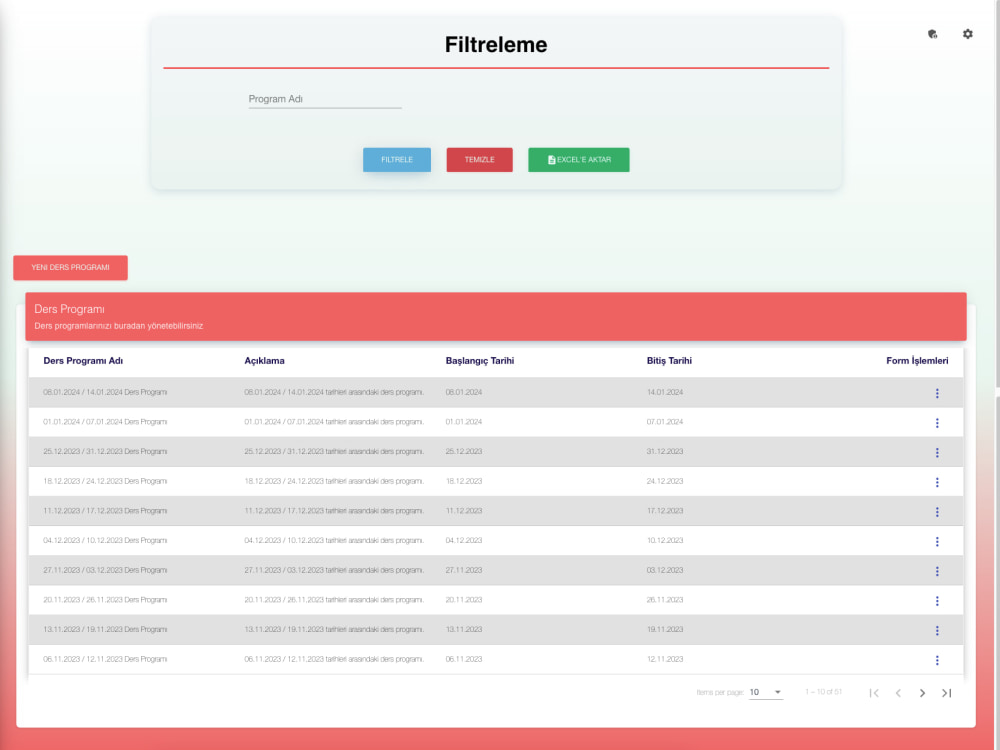Screen dimensions: 1000x750
Task: Select '08.01.2024 / 14.01.2024 Ders Programı' name cell
Action: pos(105,392)
